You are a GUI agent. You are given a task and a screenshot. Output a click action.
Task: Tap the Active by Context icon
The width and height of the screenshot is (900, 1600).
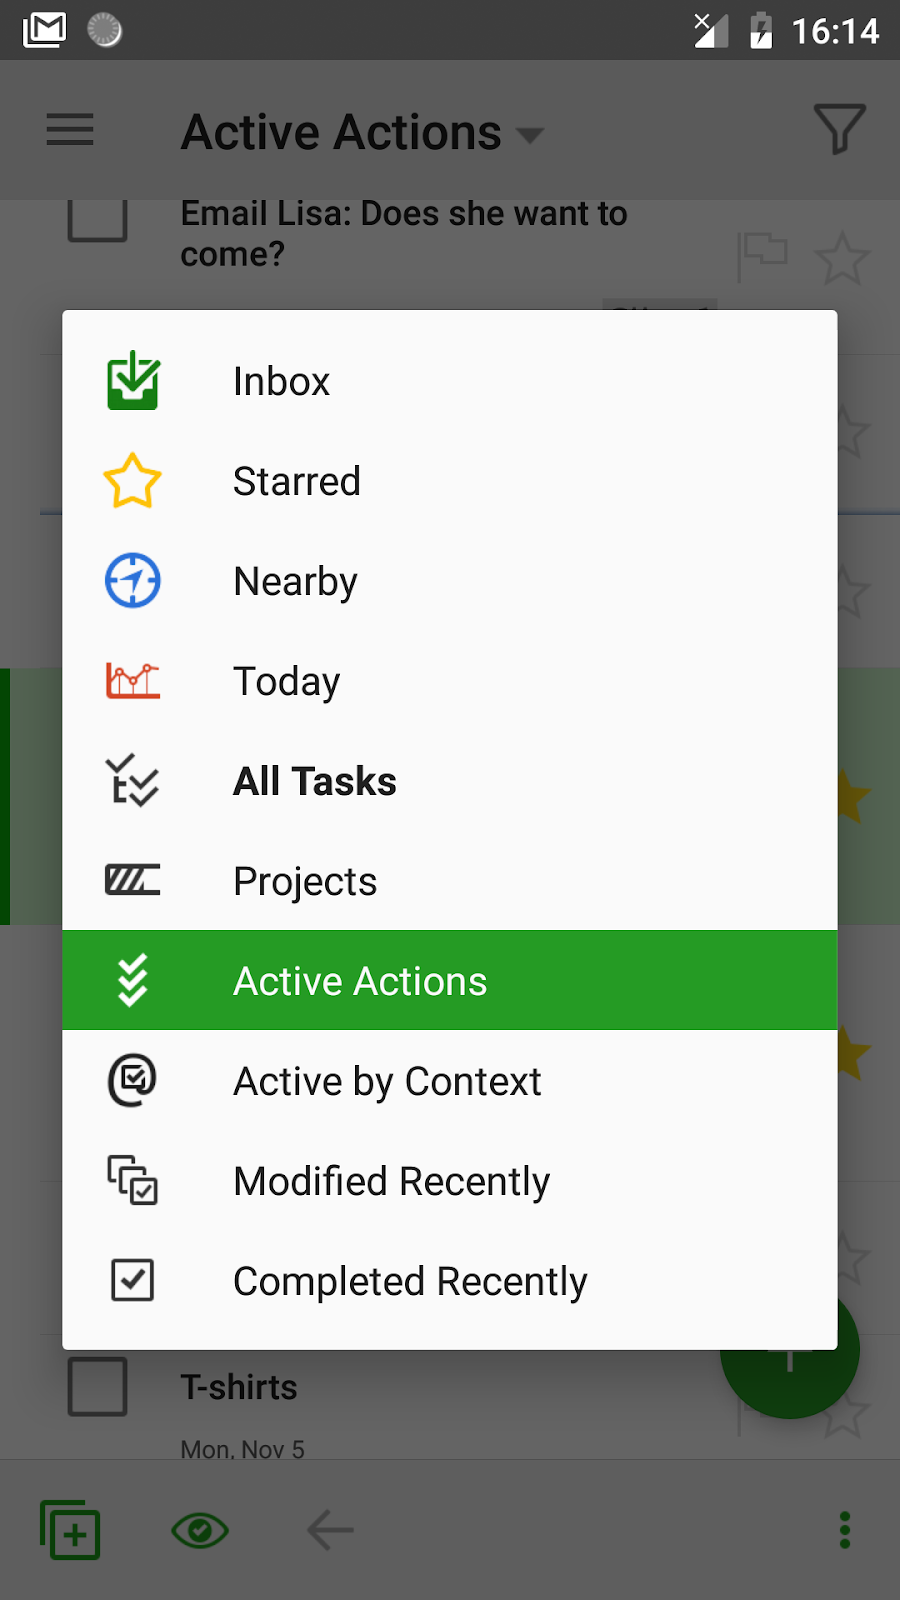pyautogui.click(x=132, y=1080)
